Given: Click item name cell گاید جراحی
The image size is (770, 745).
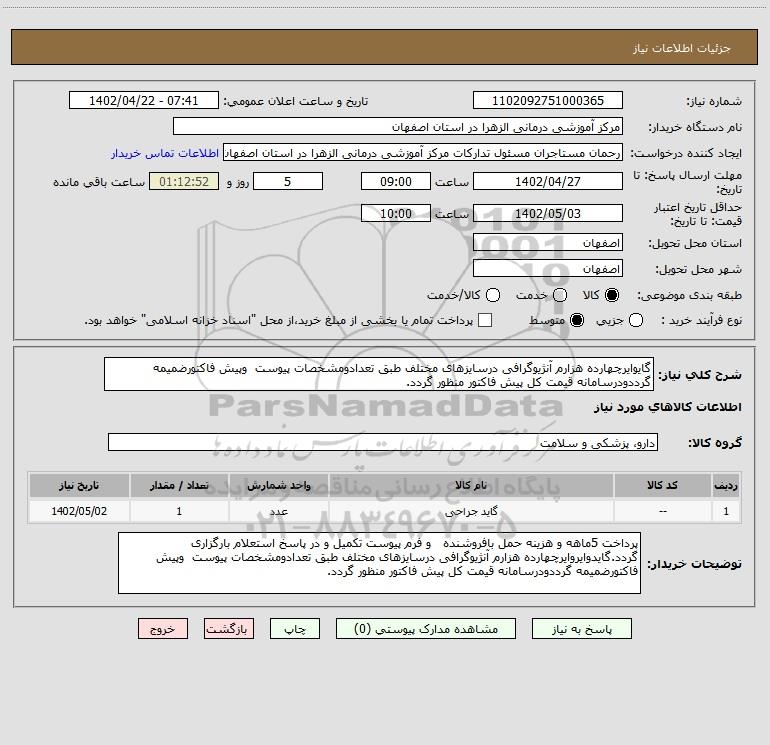Looking at the screenshot, I should (x=471, y=511).
